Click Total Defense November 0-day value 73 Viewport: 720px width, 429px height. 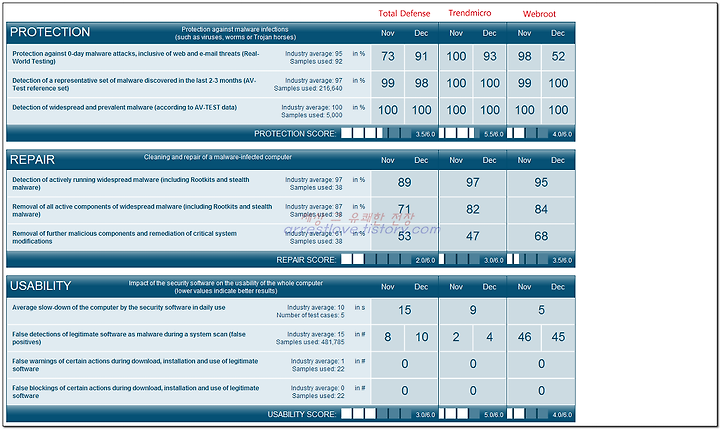[x=388, y=56]
